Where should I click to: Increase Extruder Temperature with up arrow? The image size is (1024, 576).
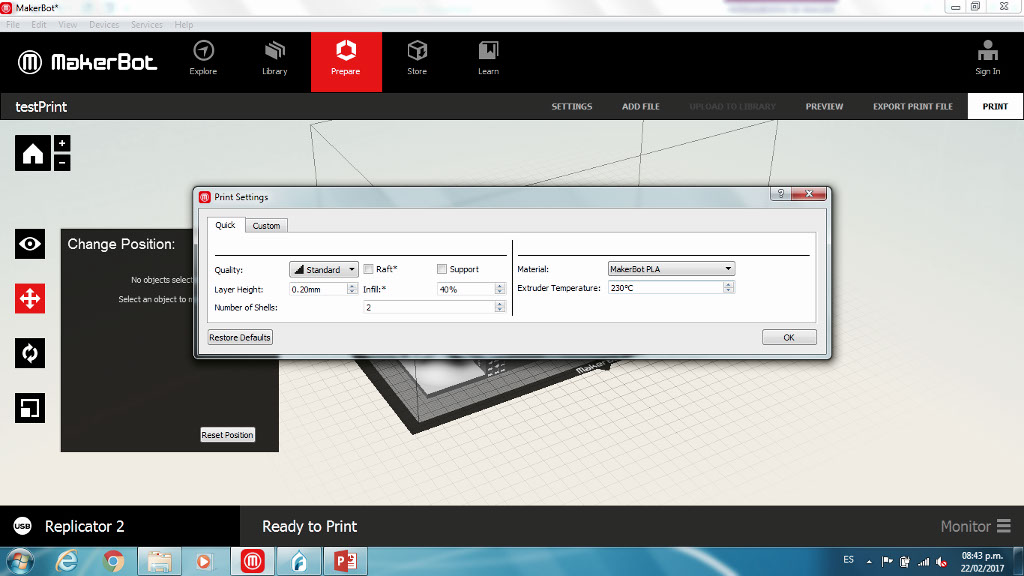tap(728, 284)
